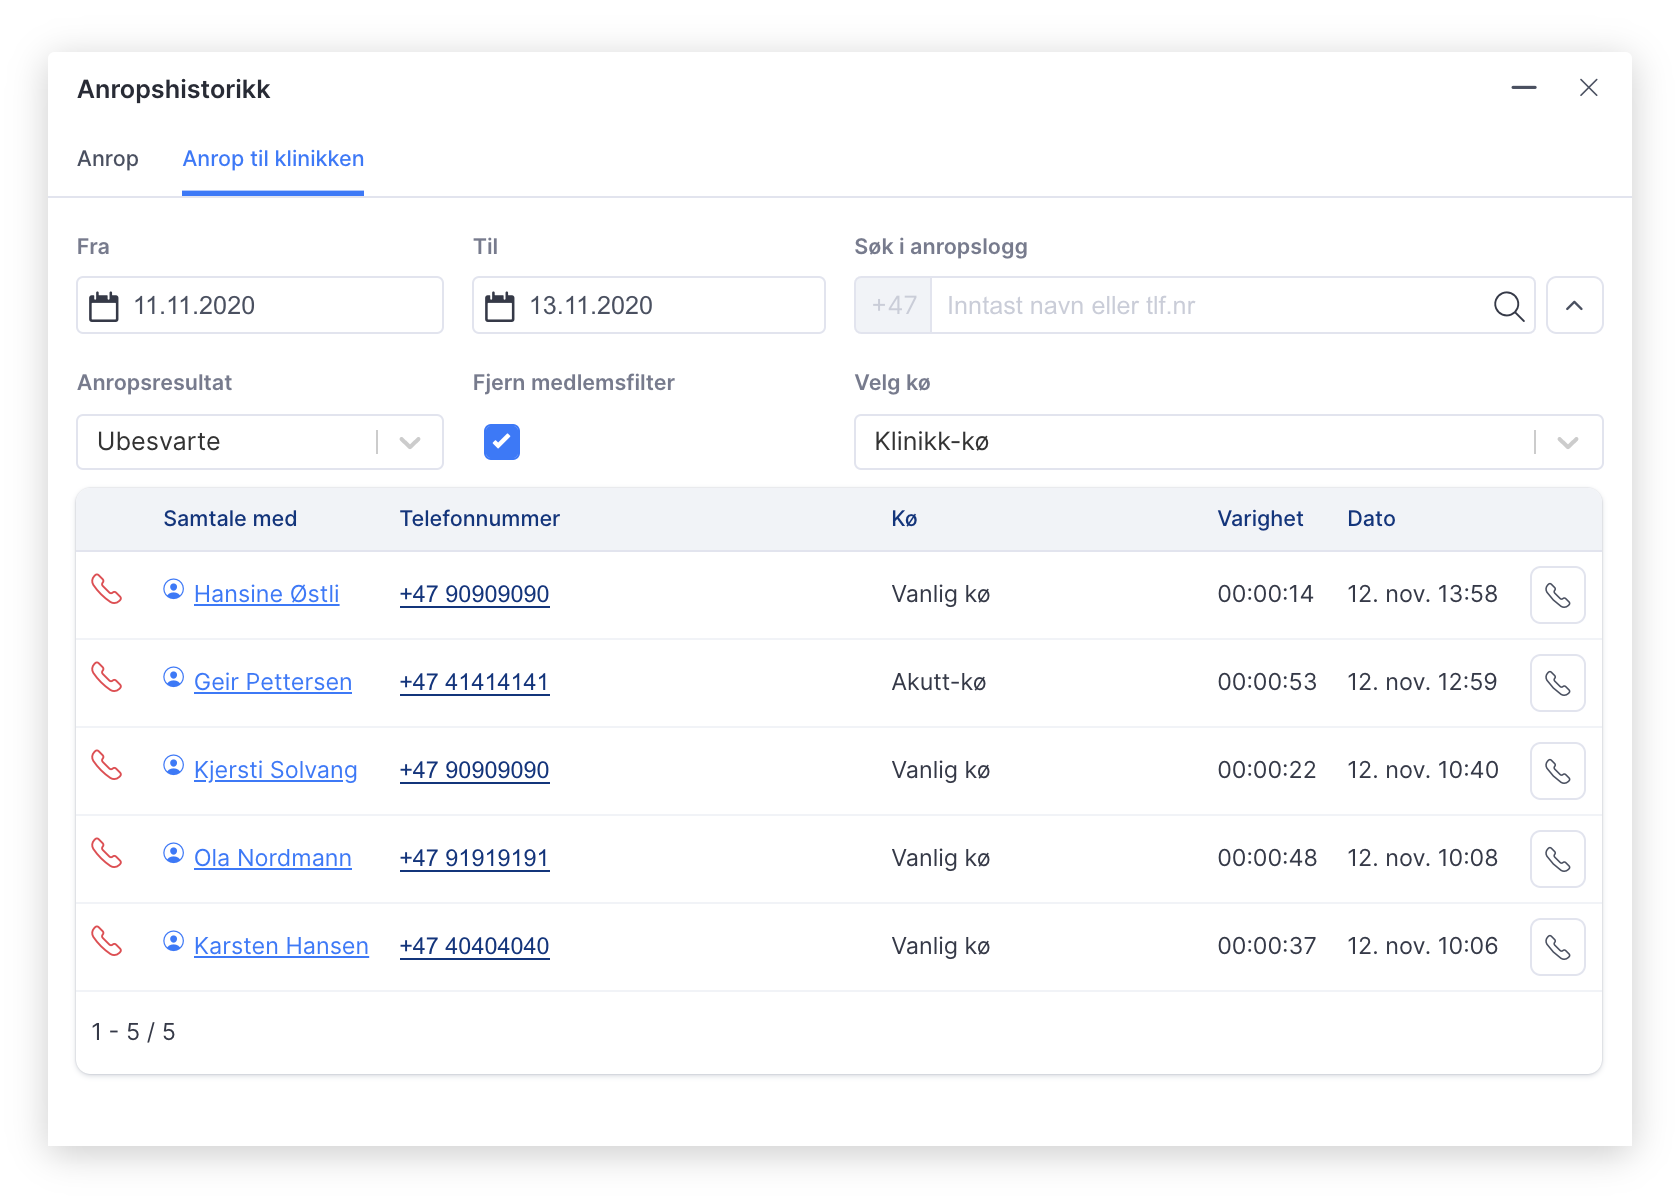
Task: Click red missed-call icon in Karsten Hansen row
Action: [x=107, y=941]
